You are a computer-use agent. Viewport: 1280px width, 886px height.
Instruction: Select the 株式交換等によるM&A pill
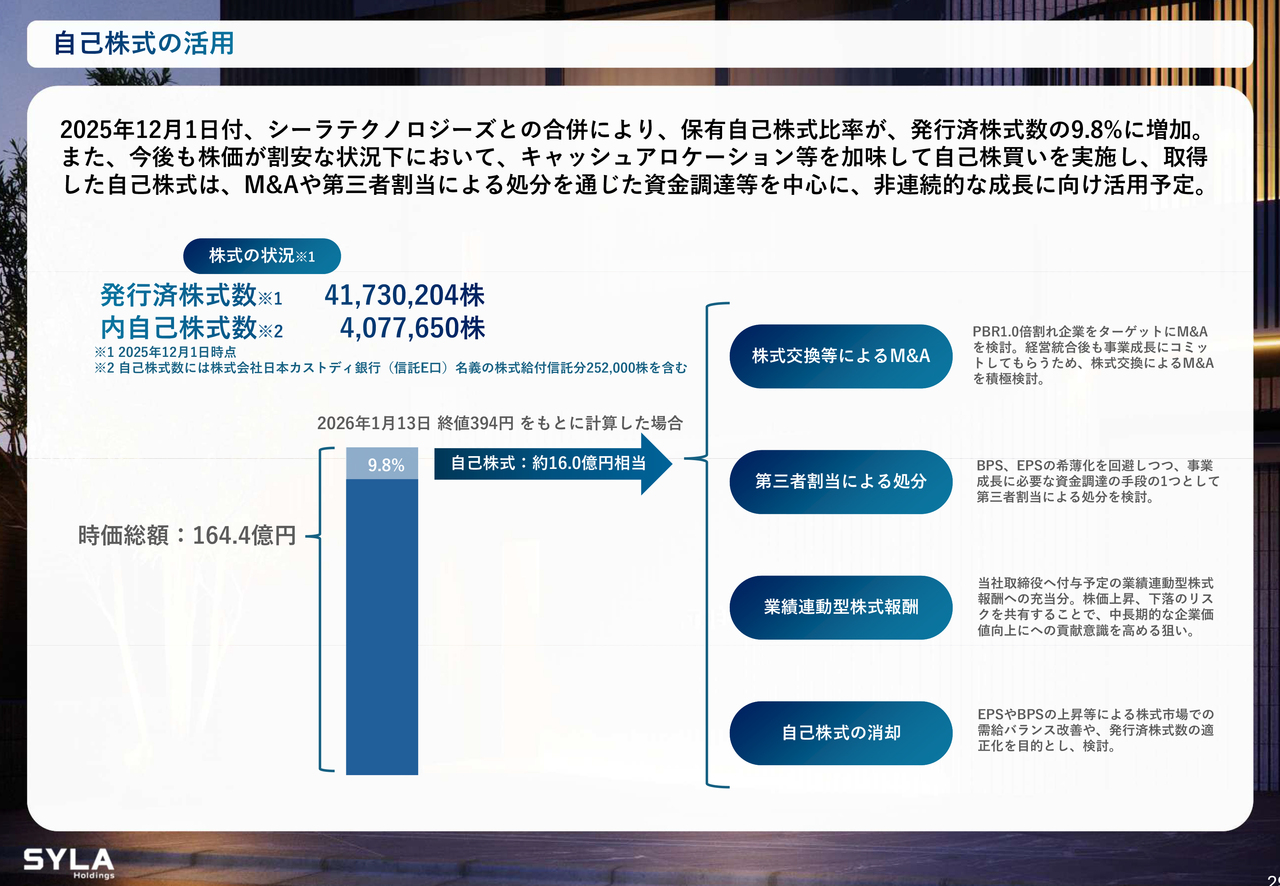click(x=840, y=356)
